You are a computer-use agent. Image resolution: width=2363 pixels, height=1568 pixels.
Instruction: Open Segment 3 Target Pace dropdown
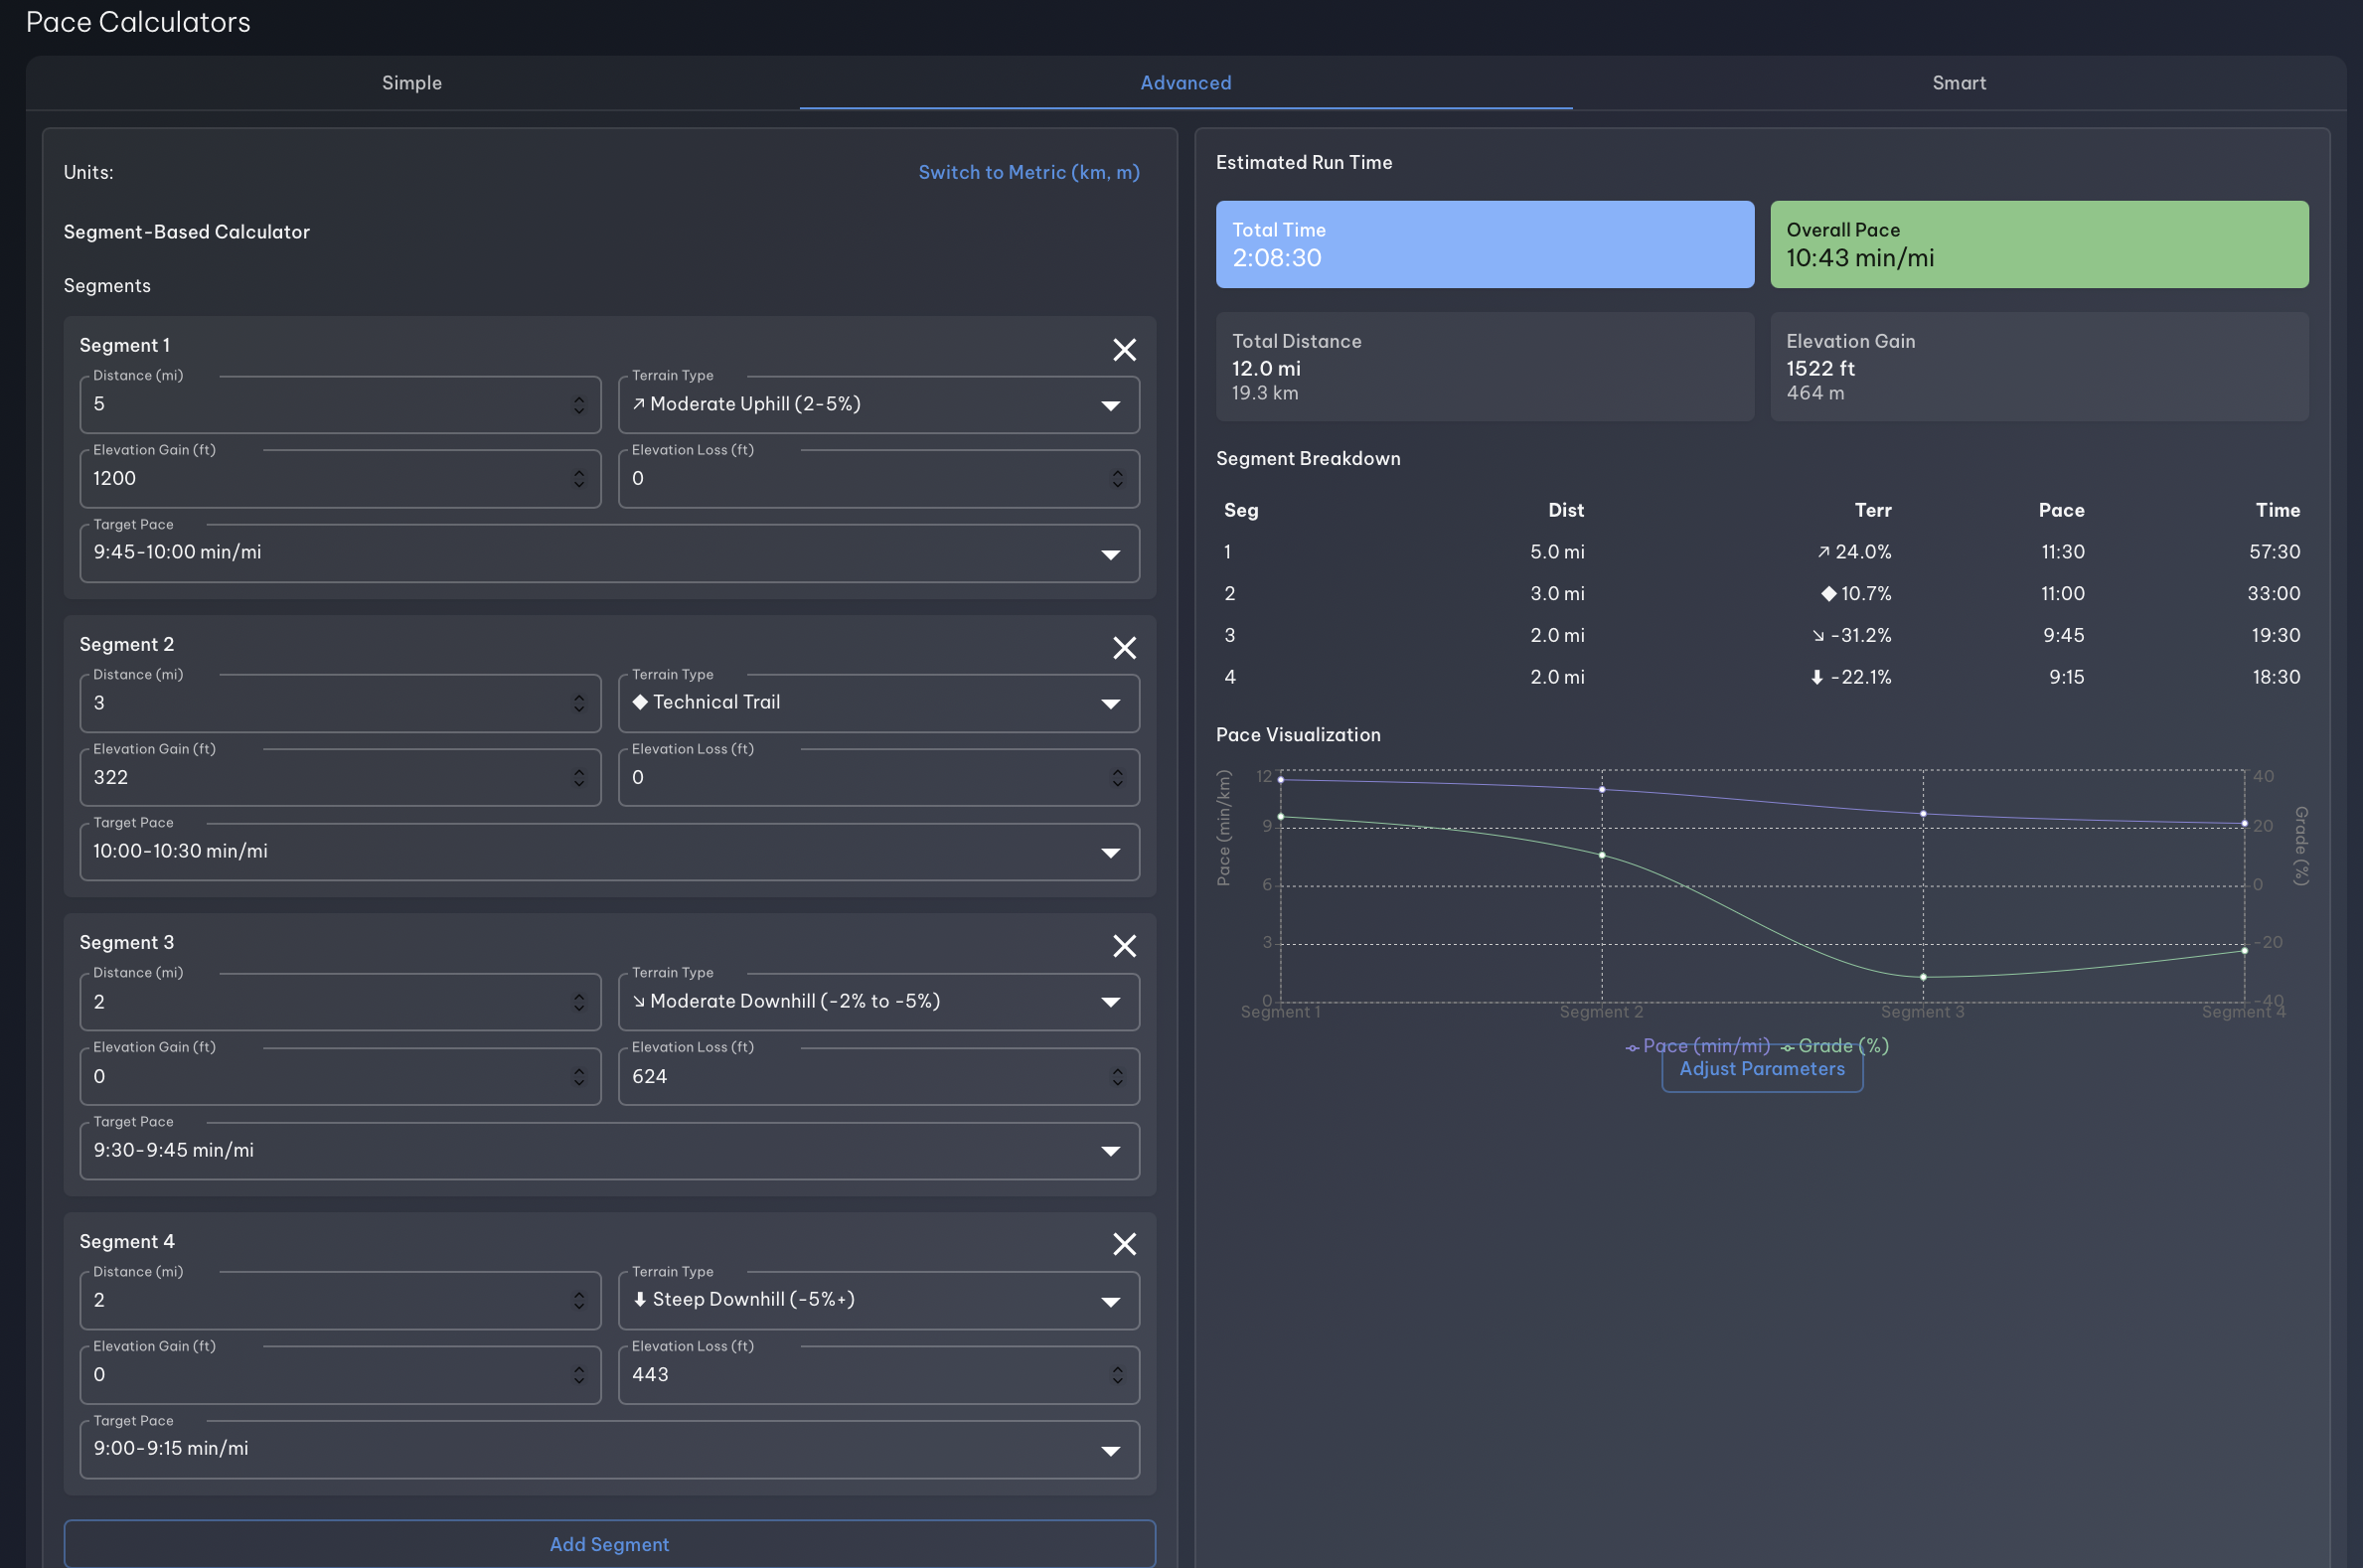pyautogui.click(x=609, y=1151)
